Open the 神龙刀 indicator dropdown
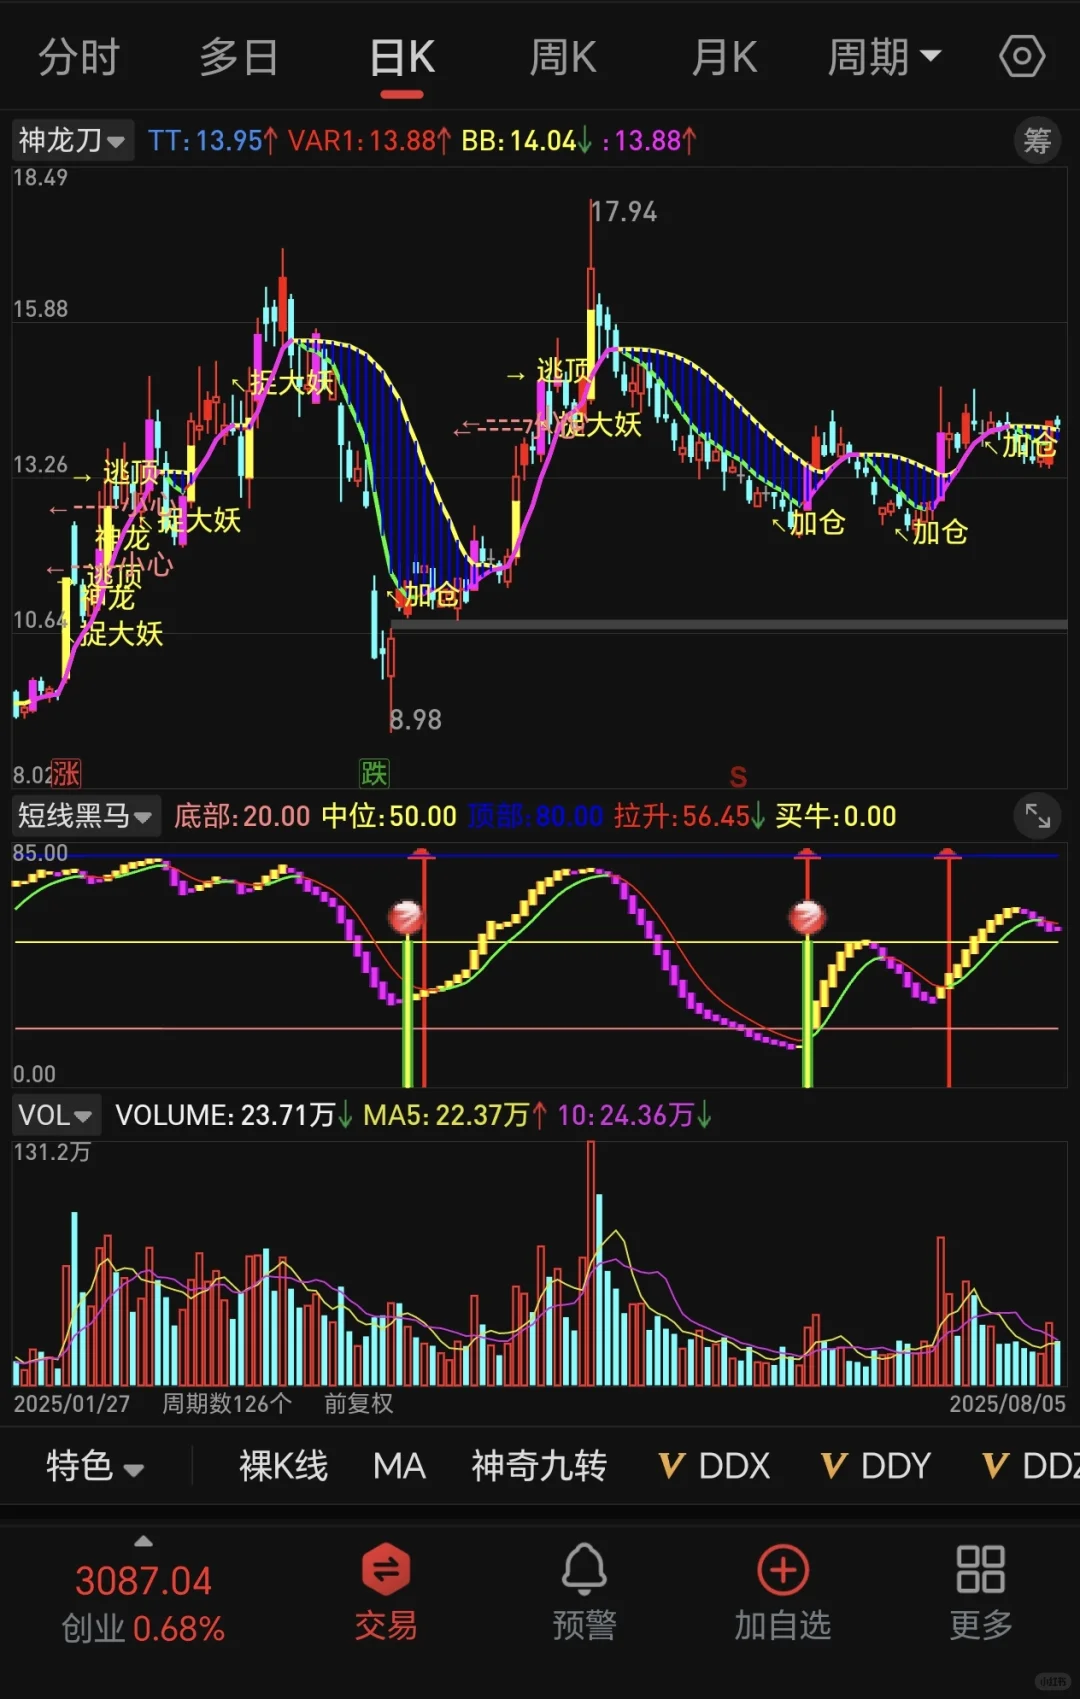The image size is (1080, 1699). coord(71,140)
